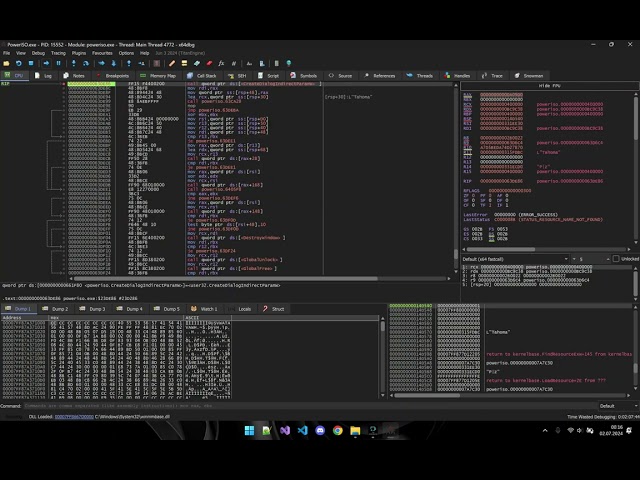Click the Step Over icon
The image size is (640, 480).
(x=86, y=63)
